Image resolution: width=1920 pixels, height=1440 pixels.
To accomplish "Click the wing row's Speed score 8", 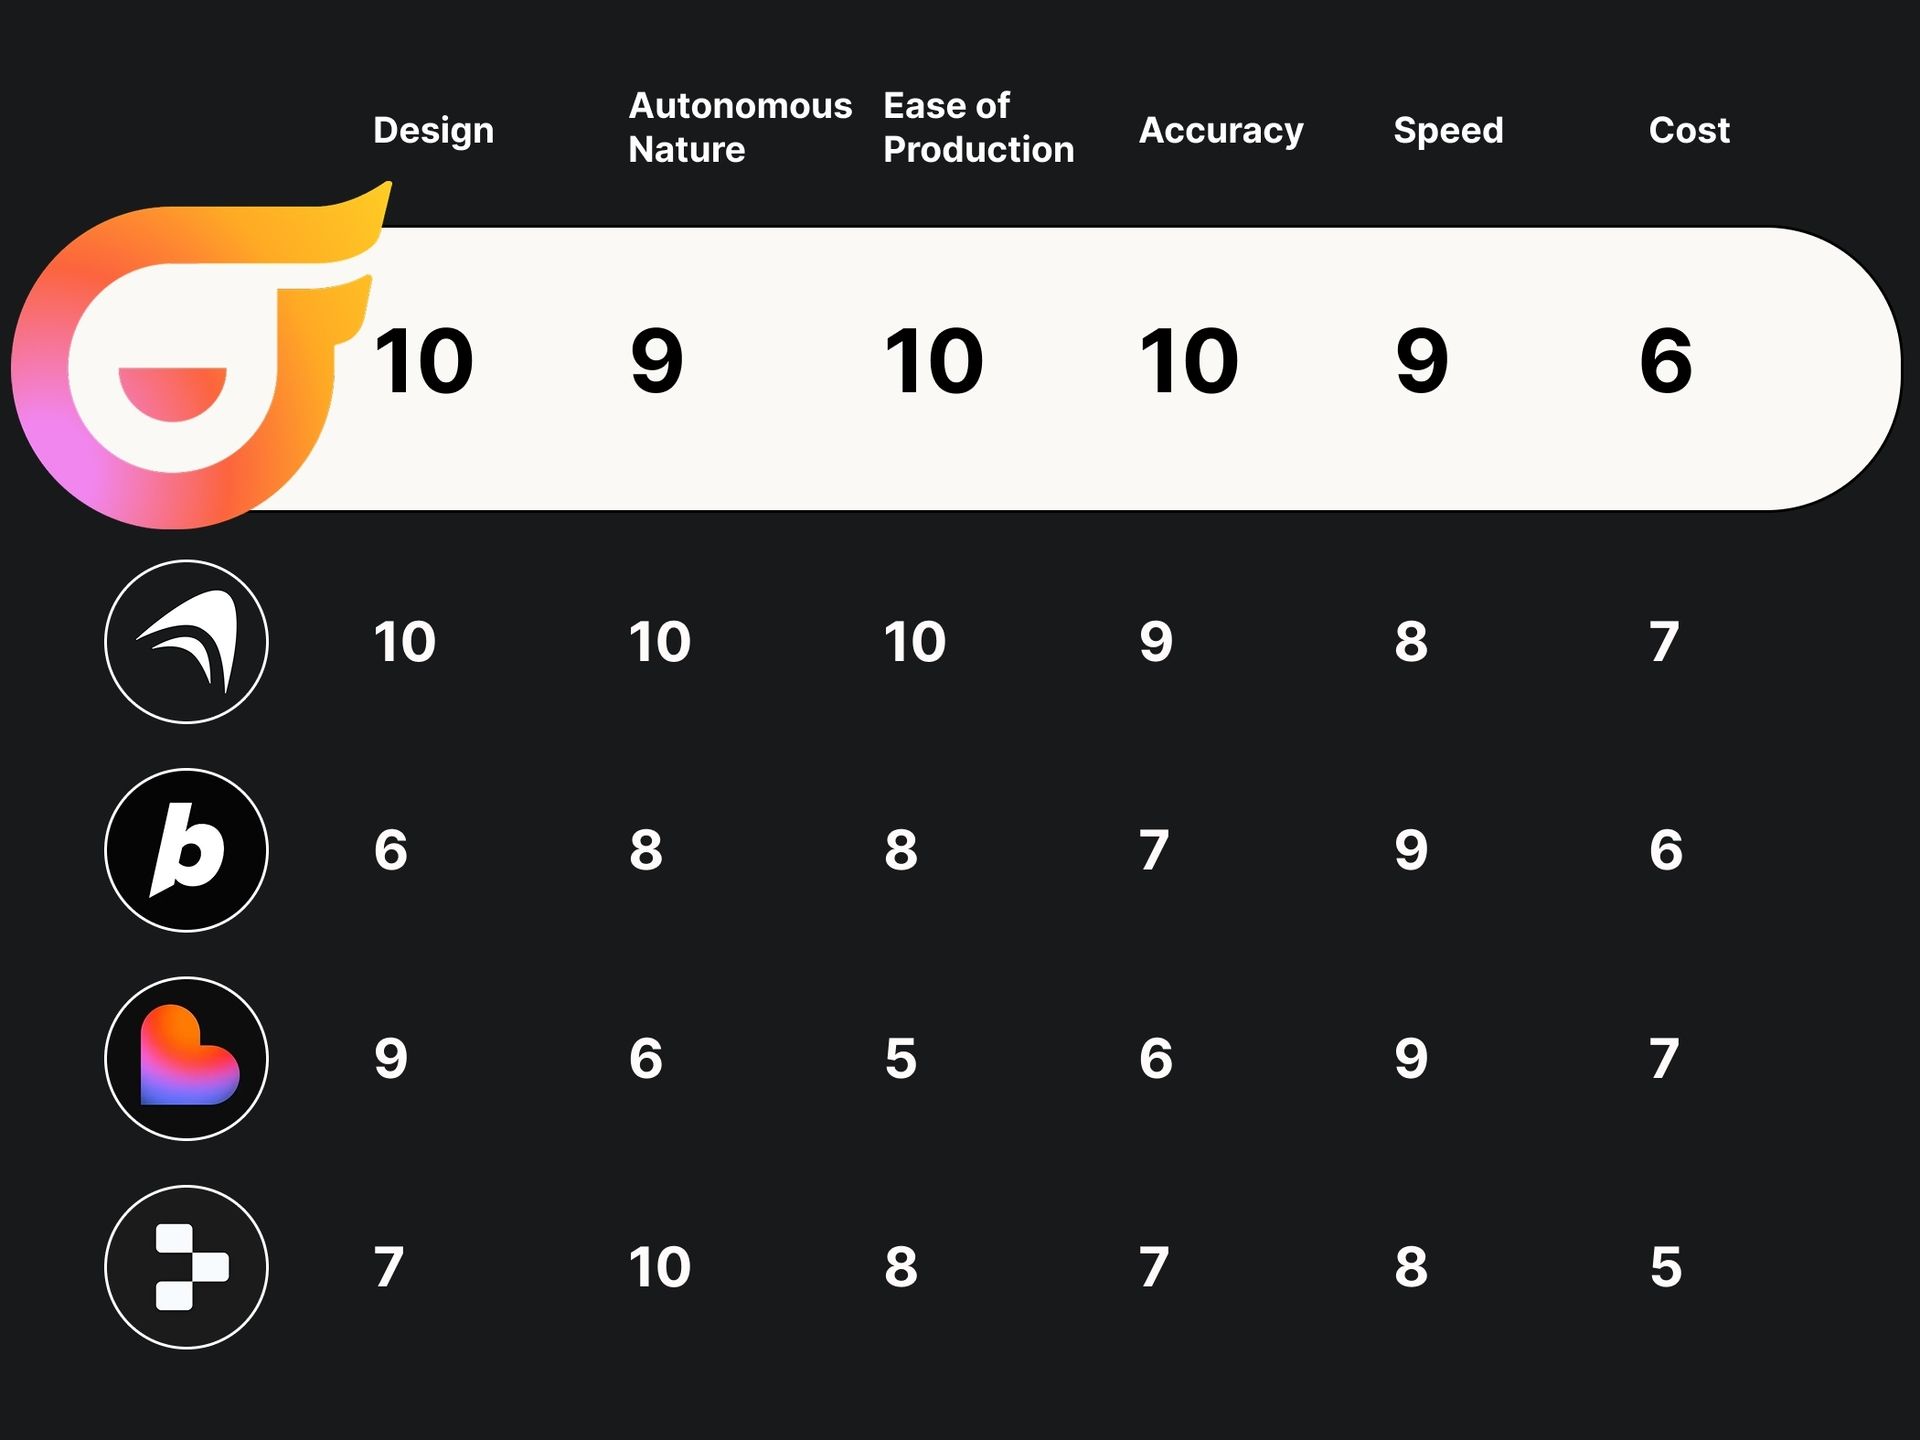I will 1411,641.
